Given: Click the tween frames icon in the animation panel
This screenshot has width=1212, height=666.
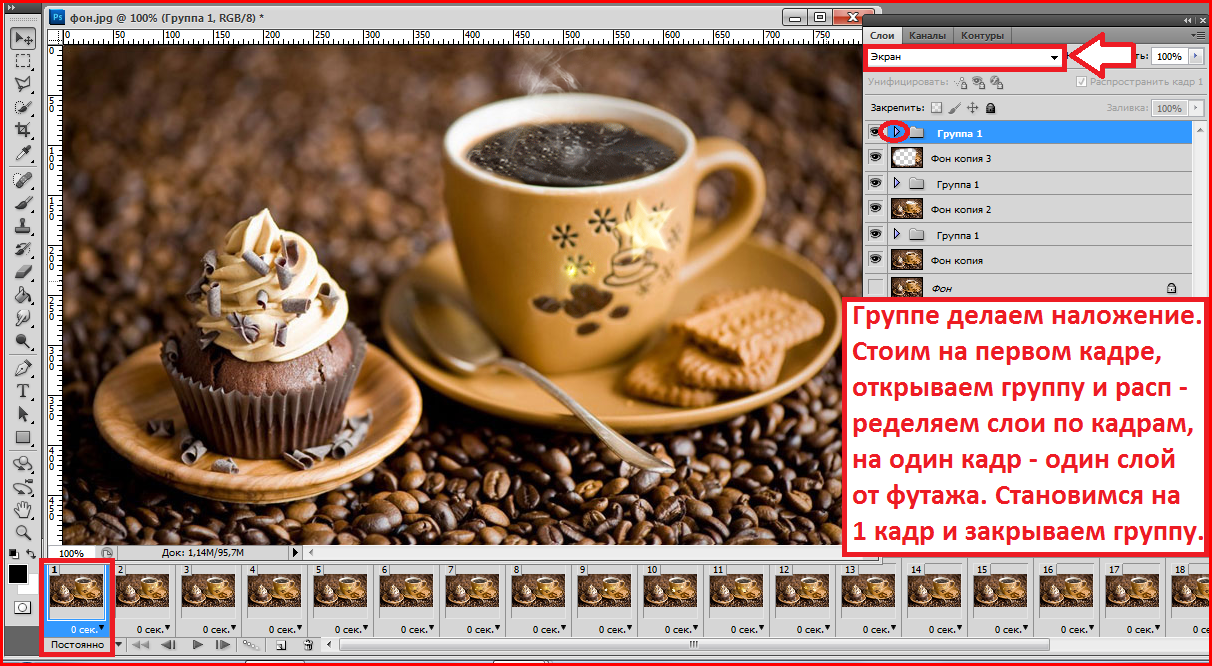Looking at the screenshot, I should pos(251,646).
